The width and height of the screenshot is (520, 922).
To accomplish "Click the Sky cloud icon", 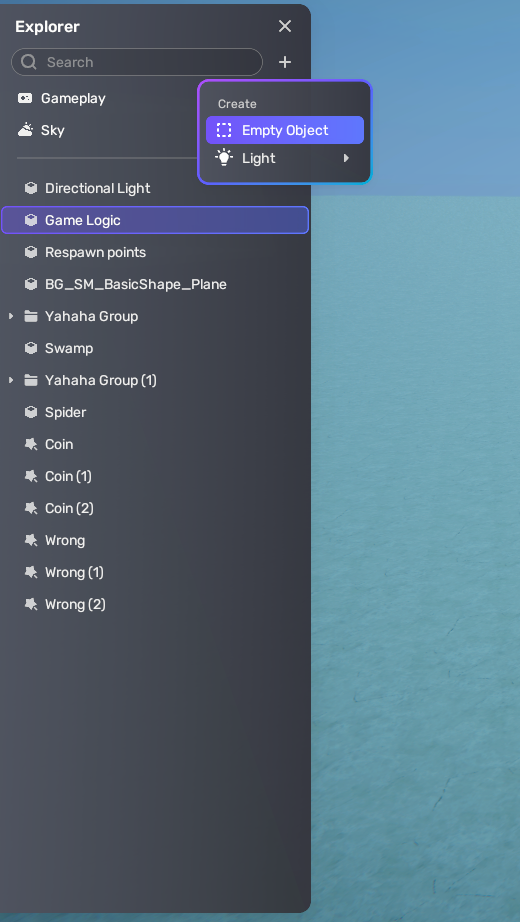I will pos(25,130).
